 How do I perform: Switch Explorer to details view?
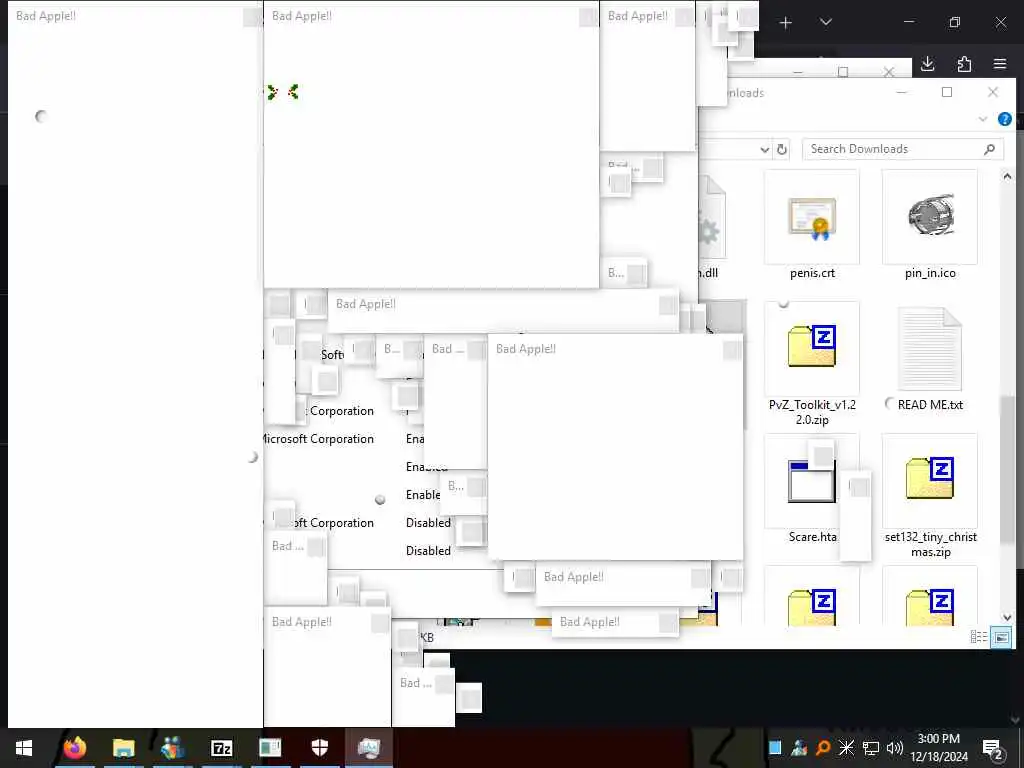[978, 637]
